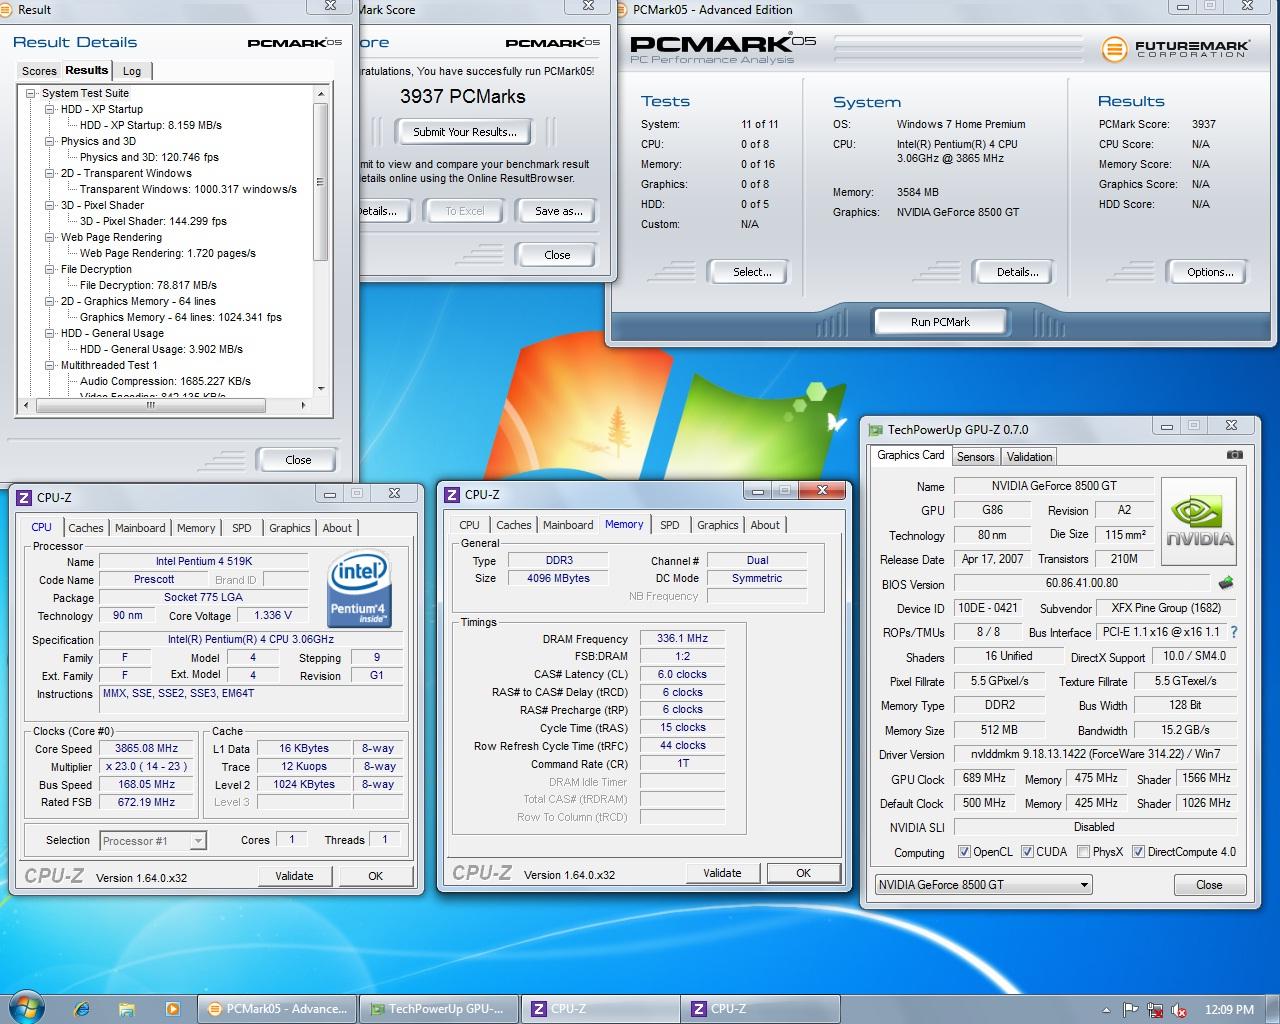Click the vertical scrollbar down arrow in Results
Image resolution: width=1280 pixels, height=1024 pixels.
click(x=321, y=388)
